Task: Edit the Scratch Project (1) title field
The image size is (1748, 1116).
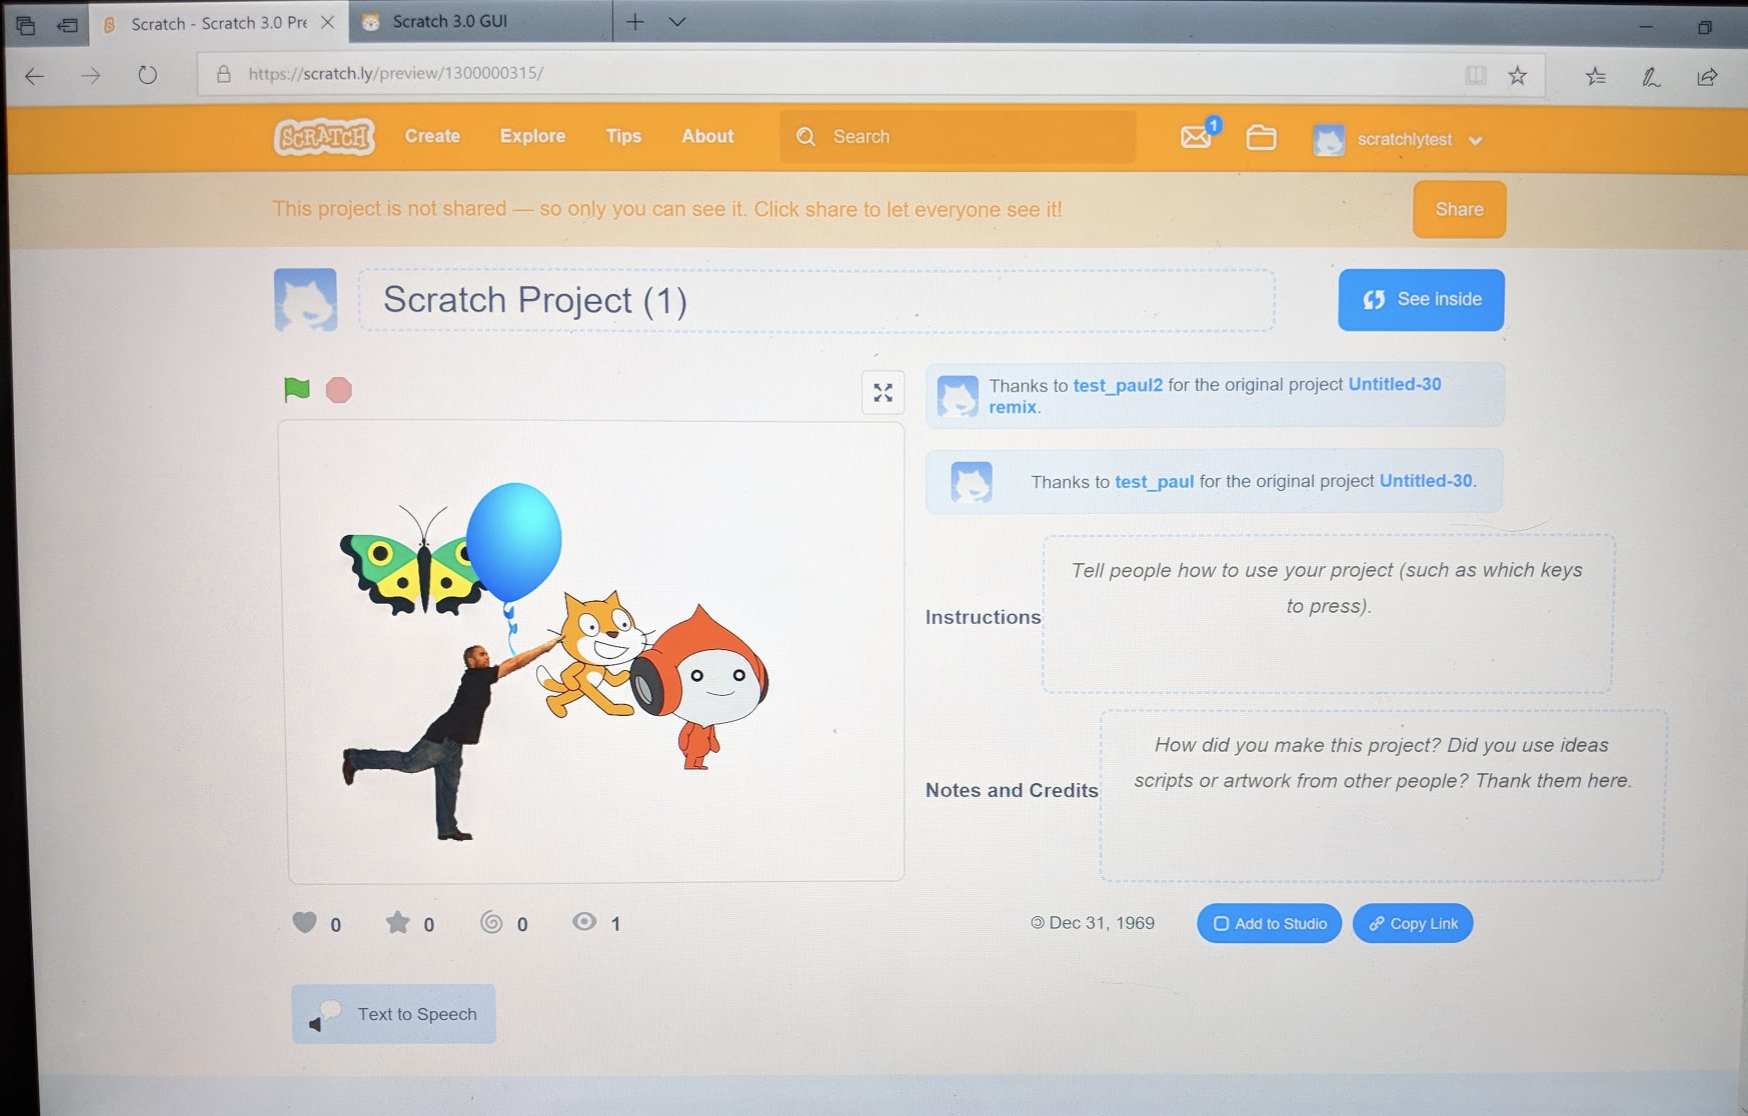Action: coord(816,300)
